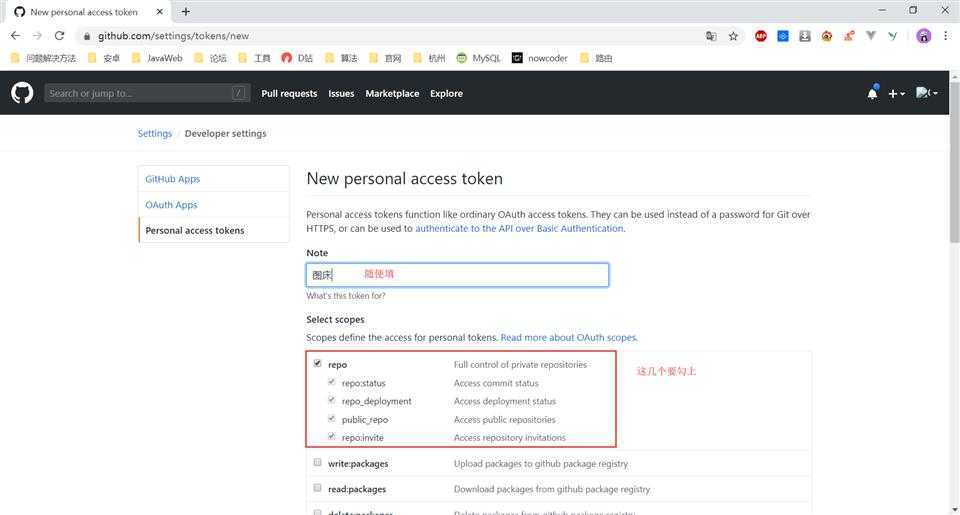Open the purple Chrome profile avatar
Viewport: 960px width, 515px height.
coord(923,36)
